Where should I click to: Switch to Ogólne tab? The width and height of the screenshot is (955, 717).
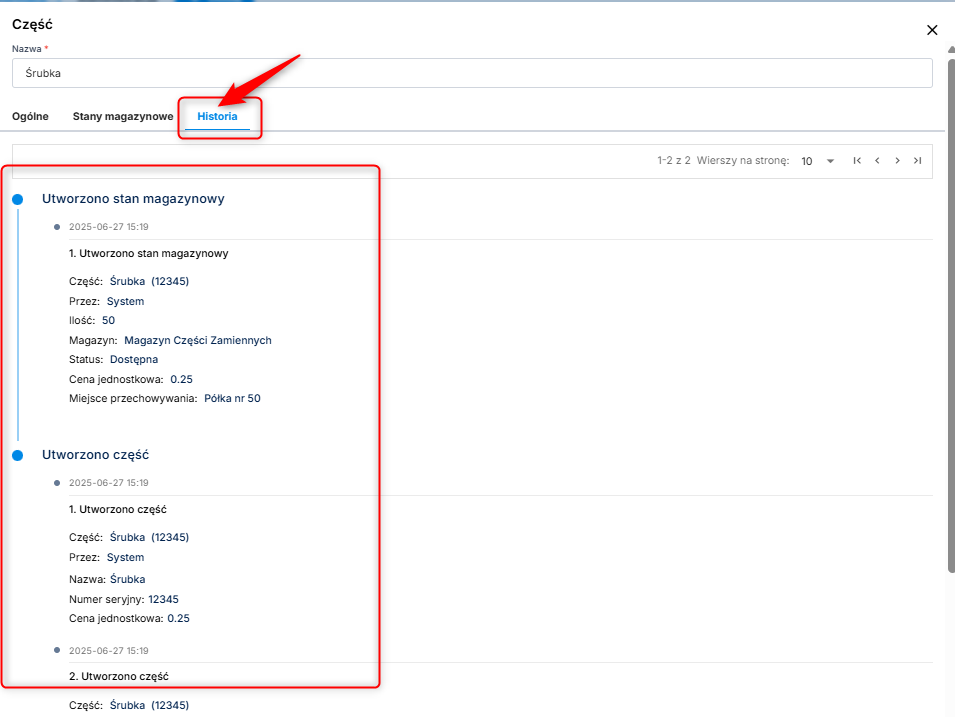pos(30,116)
